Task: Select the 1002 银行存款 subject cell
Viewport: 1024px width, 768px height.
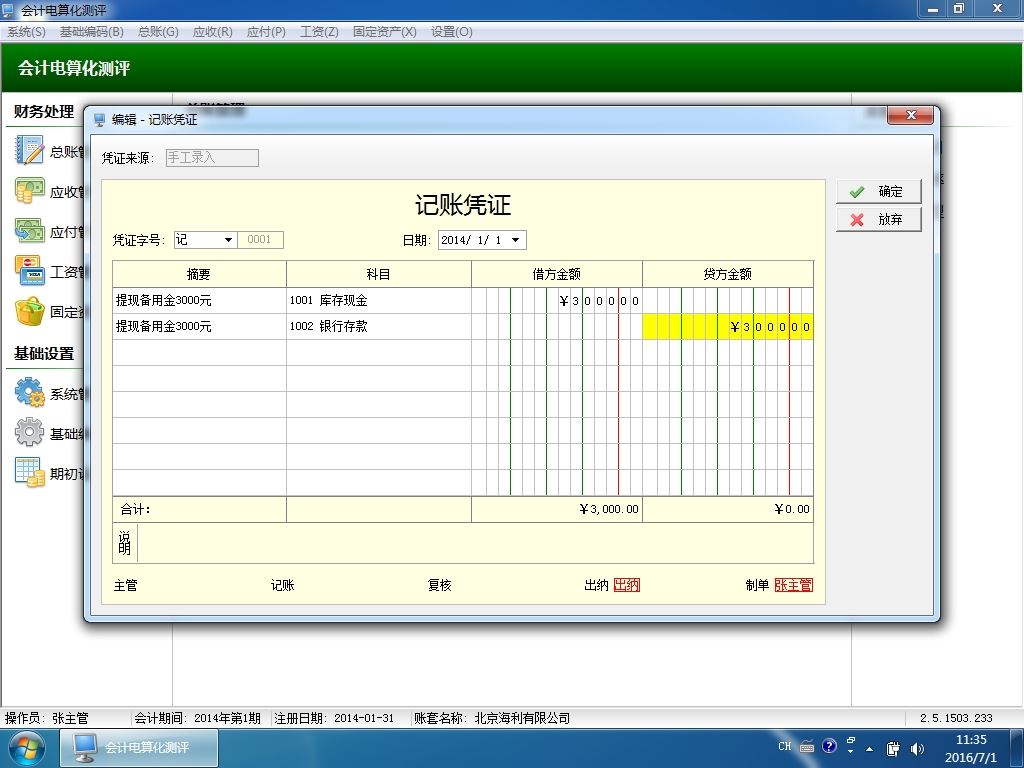Action: (x=379, y=327)
